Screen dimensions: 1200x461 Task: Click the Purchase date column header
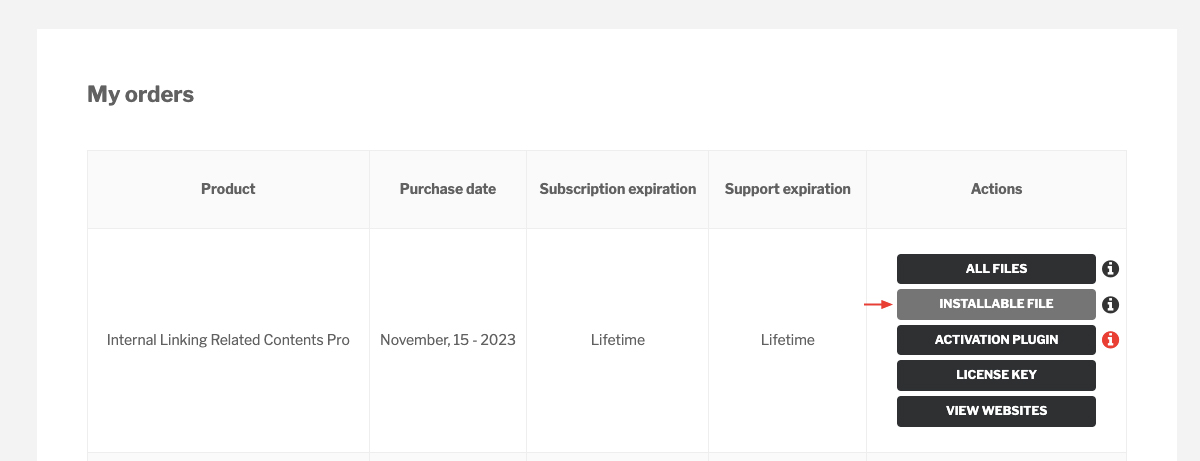[448, 189]
